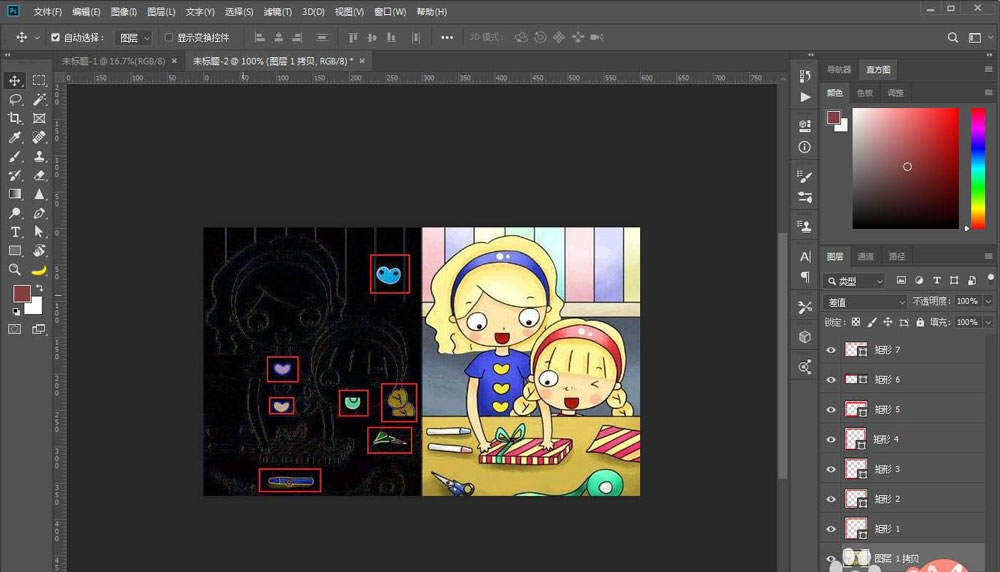This screenshot has width=1000, height=572.
Task: Switch to the 路径 tab
Action: pyautogui.click(x=897, y=256)
